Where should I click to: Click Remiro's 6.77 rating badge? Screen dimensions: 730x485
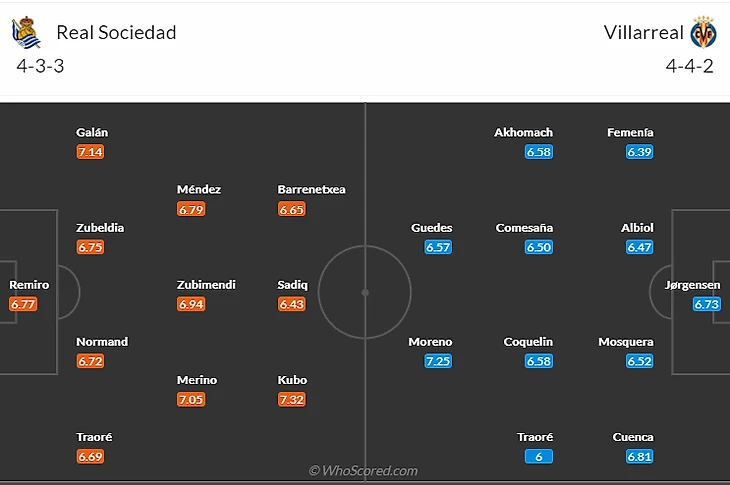point(23,304)
